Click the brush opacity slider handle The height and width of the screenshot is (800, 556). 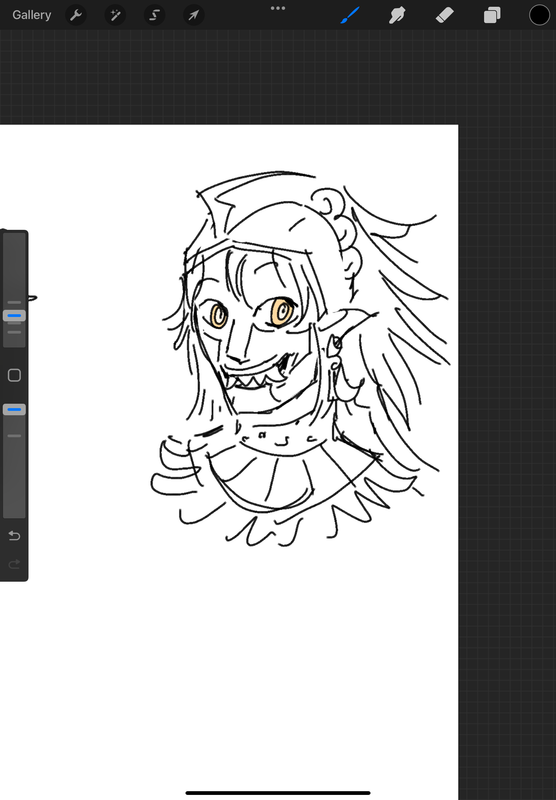tap(14, 410)
